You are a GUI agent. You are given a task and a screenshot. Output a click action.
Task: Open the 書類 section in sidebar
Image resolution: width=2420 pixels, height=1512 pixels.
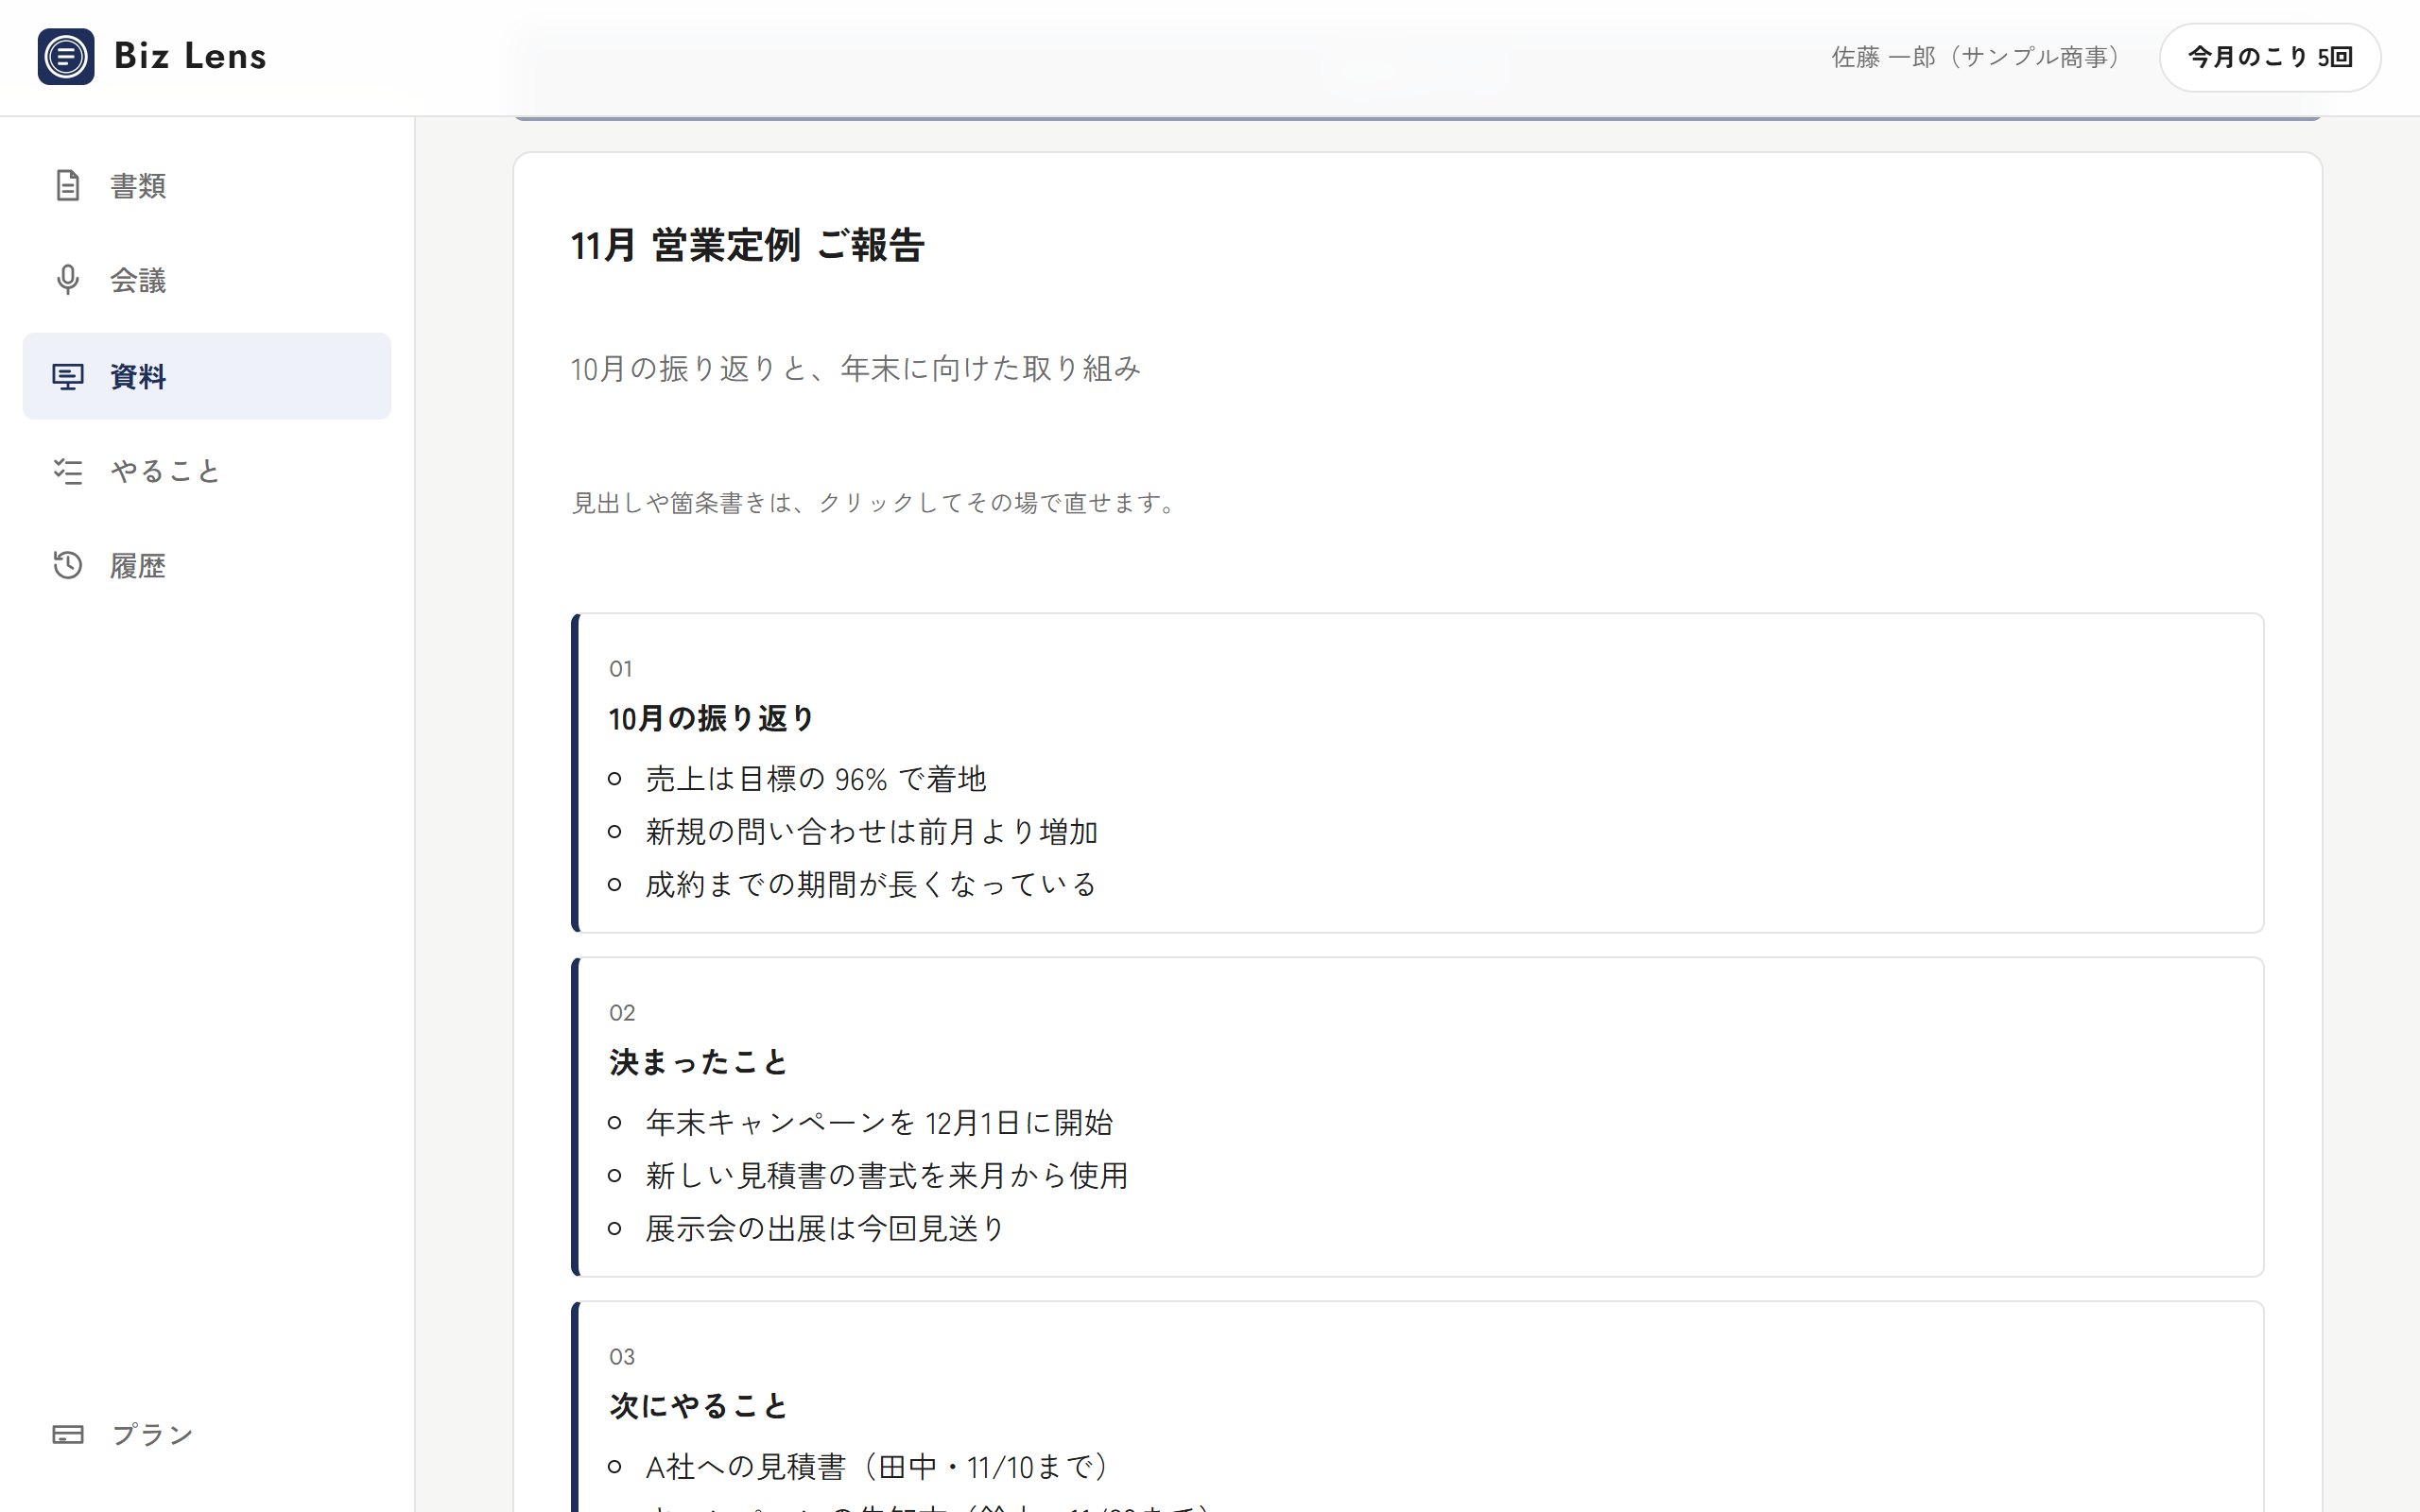[x=207, y=186]
